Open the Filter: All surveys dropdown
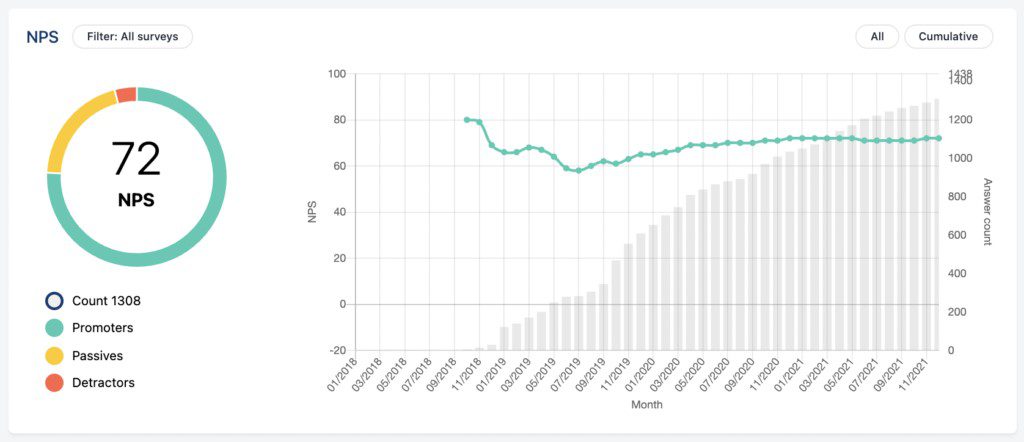The image size is (1024, 442). (x=133, y=37)
